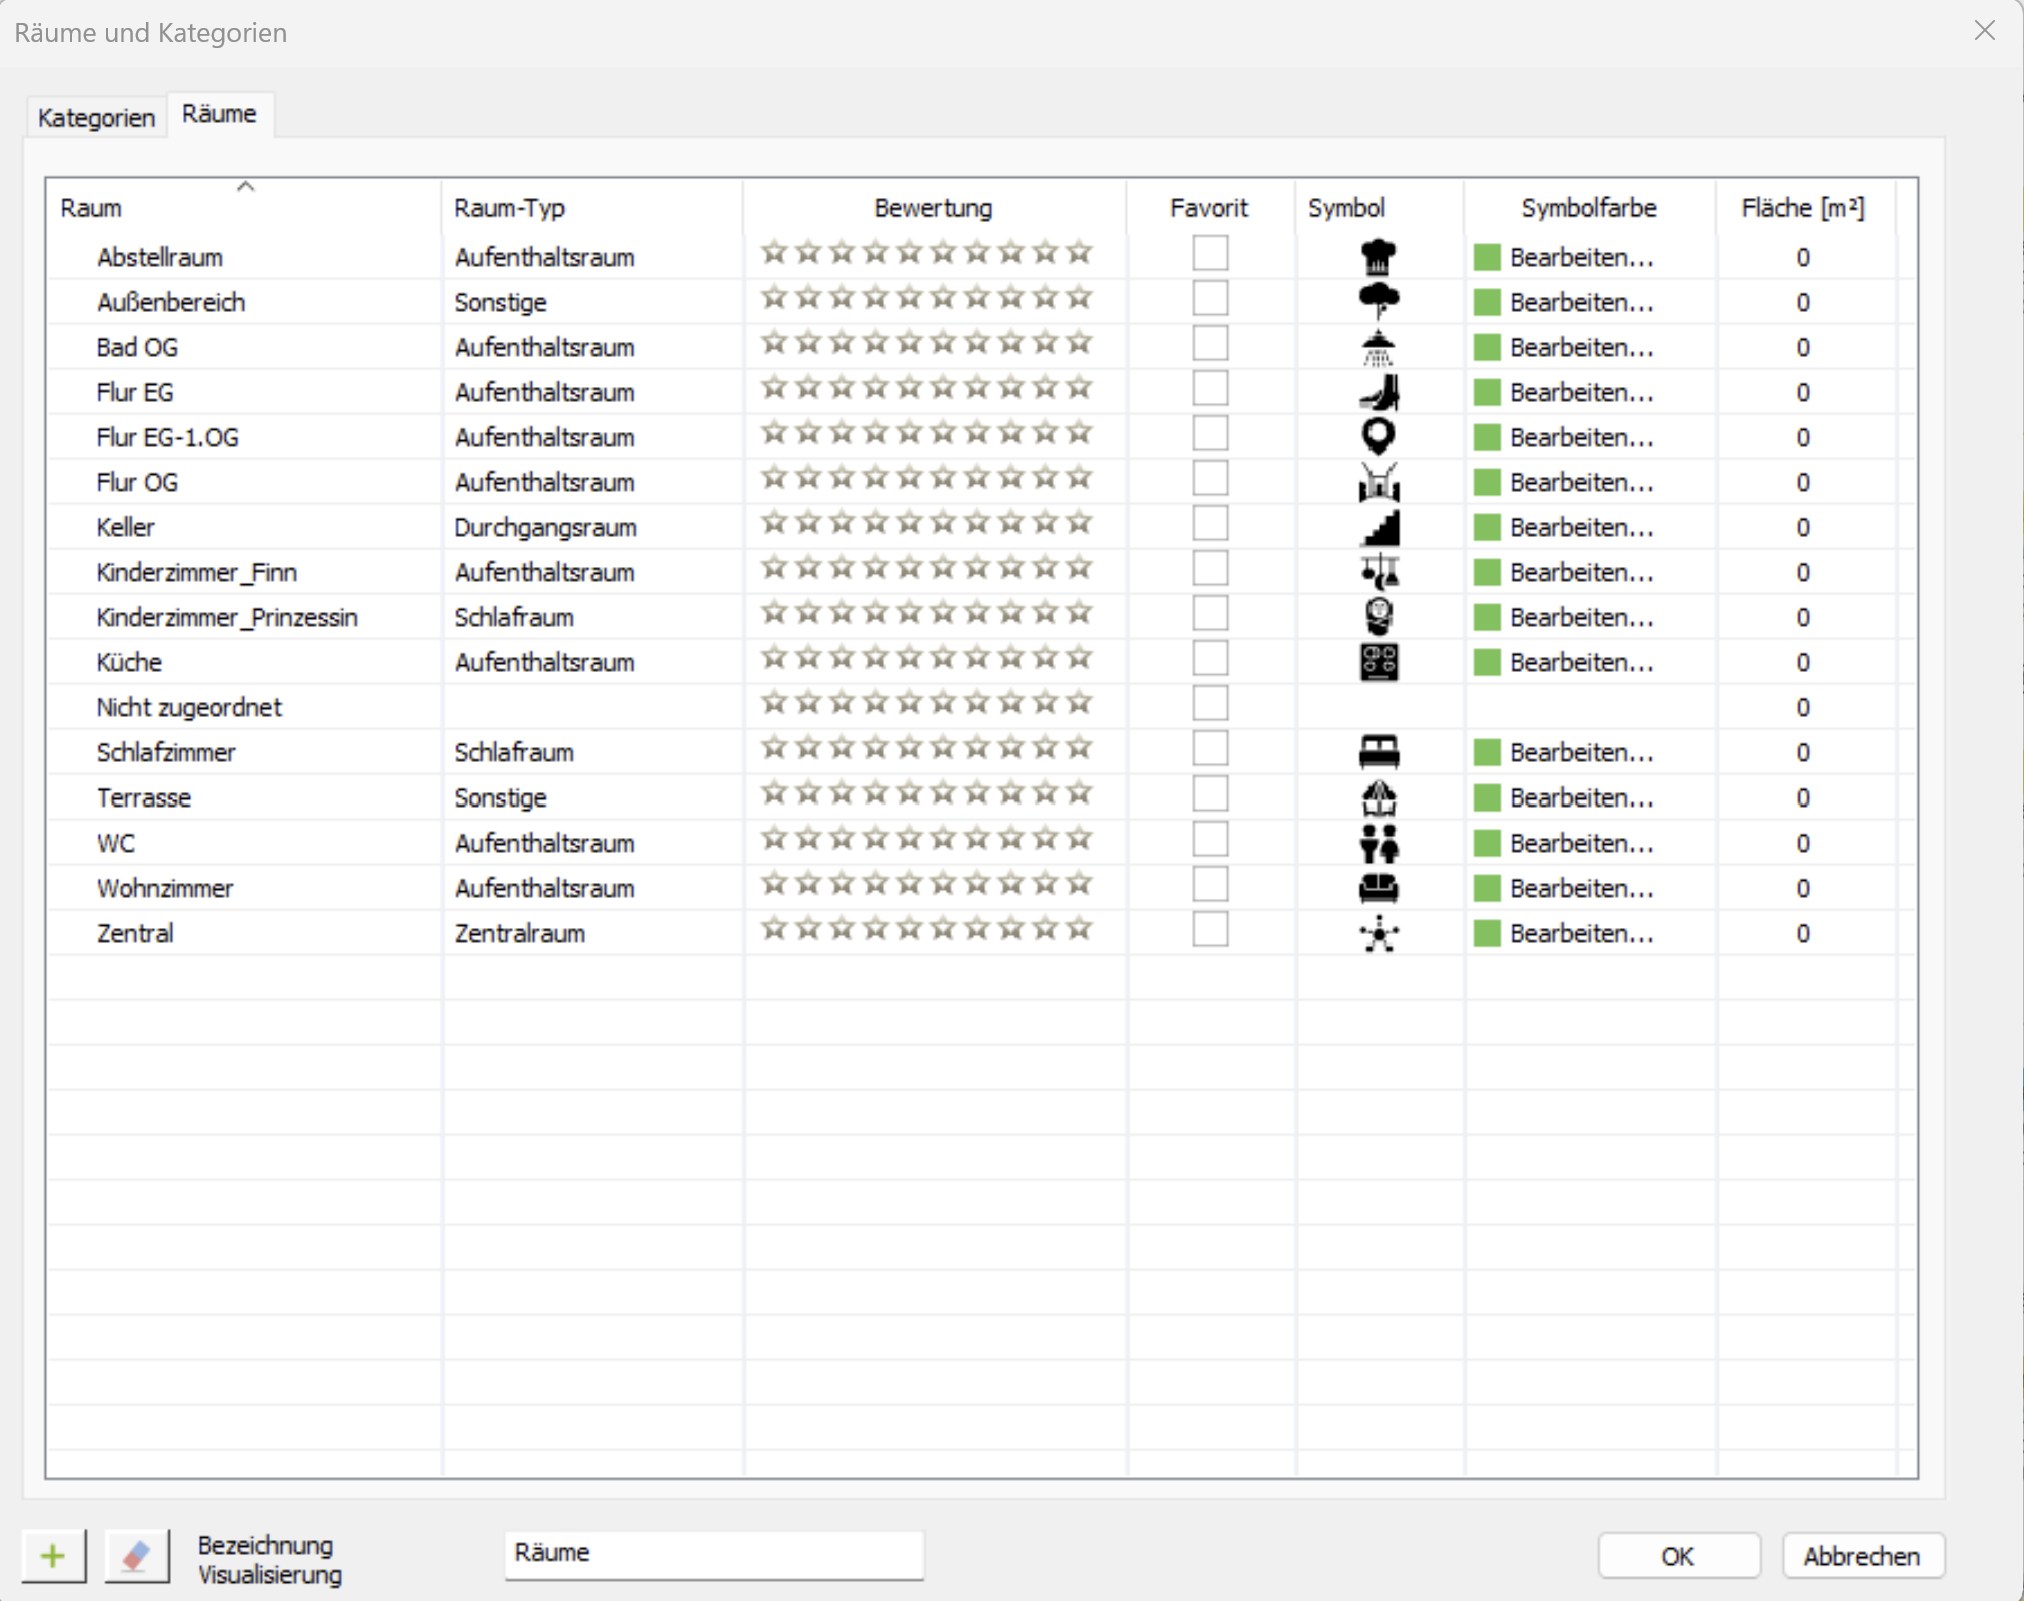Click the stairs symbol for Keller
This screenshot has width=2025, height=1602.
tap(1380, 527)
